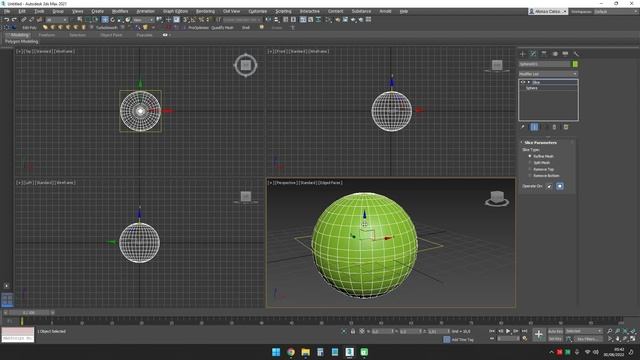Open the Modify tab in the command panel
640x360 pixels.
click(x=533, y=54)
